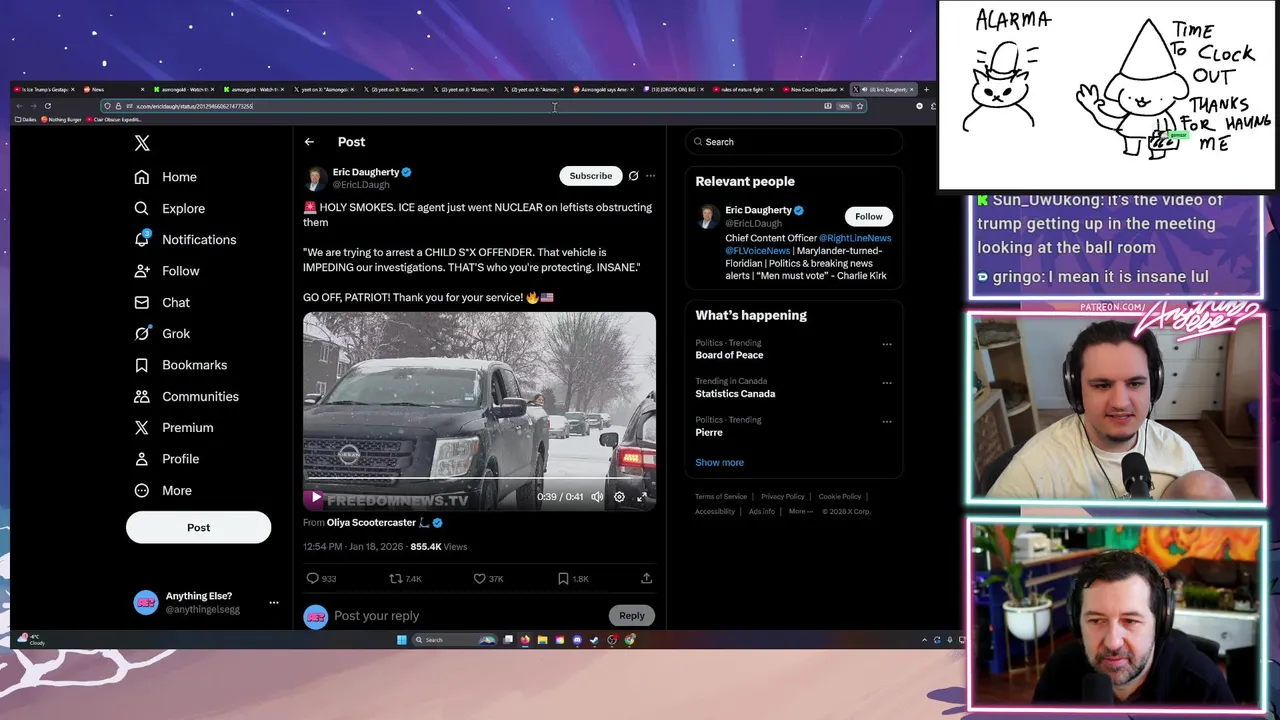Image resolution: width=1280 pixels, height=720 pixels.
Task: Open Profile in the sidebar
Action: point(167,459)
